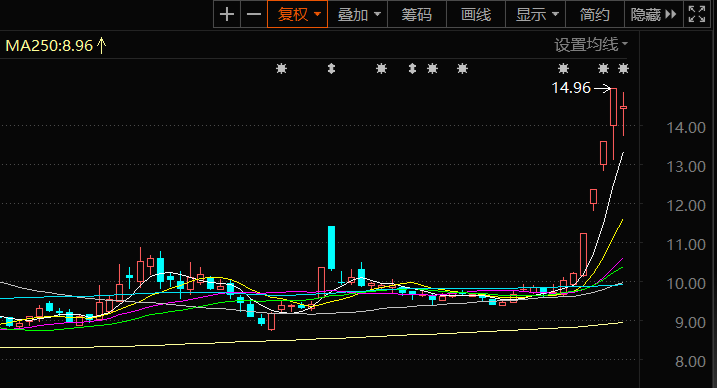Switch to 简约 simple mode

595,15
